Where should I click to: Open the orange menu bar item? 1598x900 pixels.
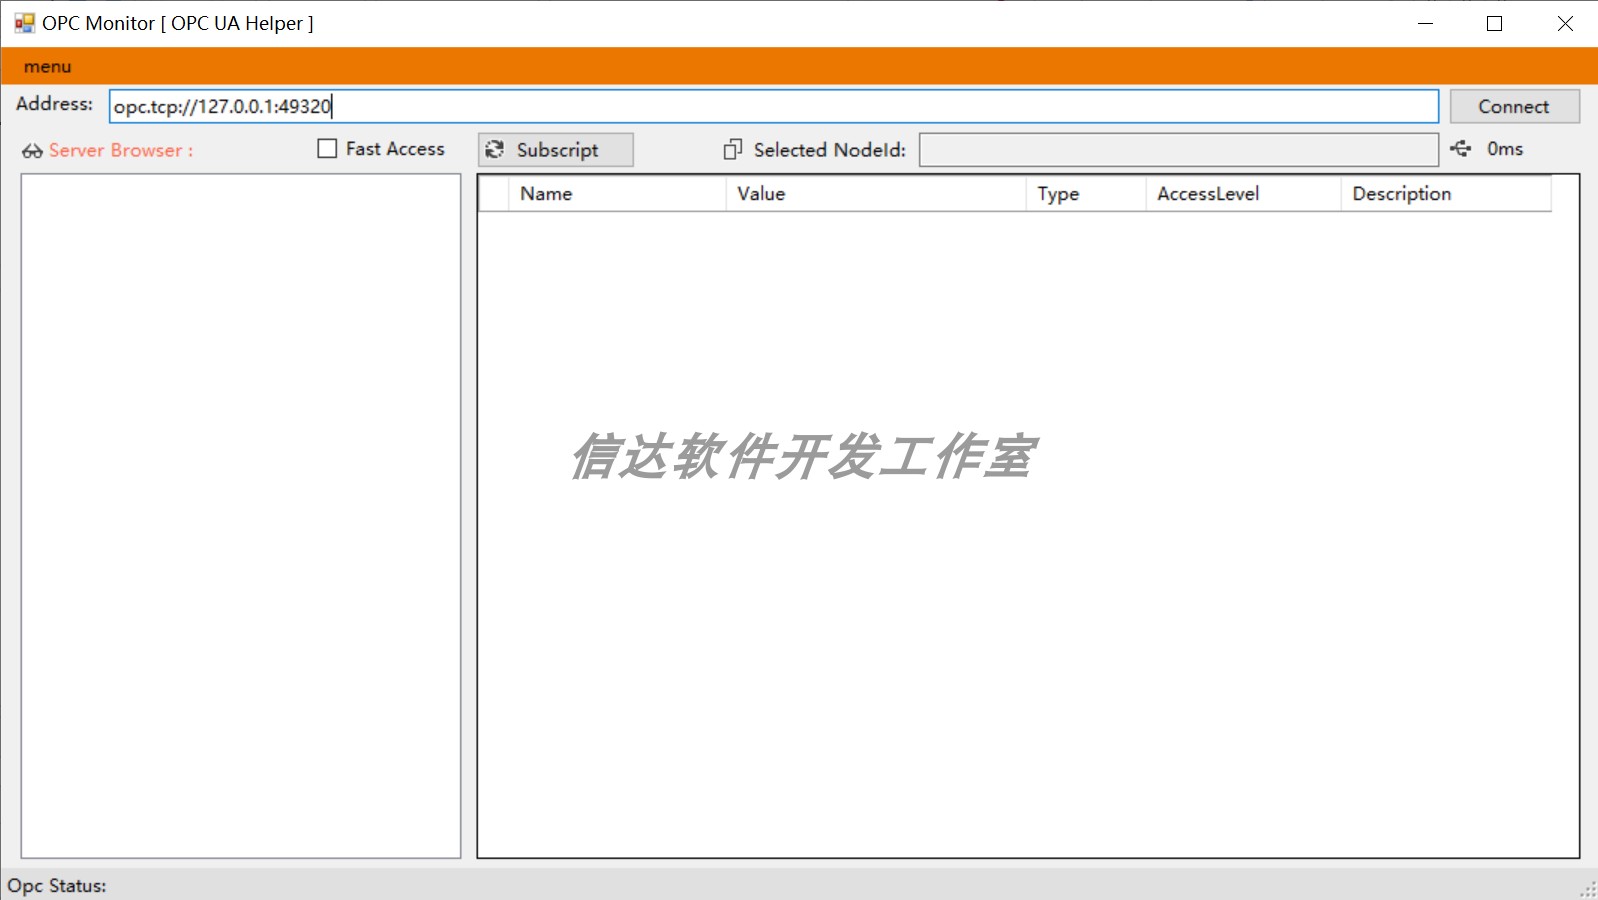tap(47, 67)
